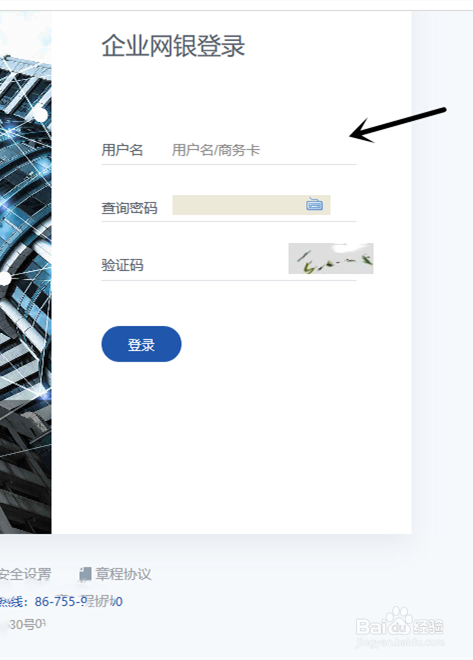Image resolution: width=473 pixels, height=660 pixels.
Task: Click the black arrow annotation
Action: (398, 125)
